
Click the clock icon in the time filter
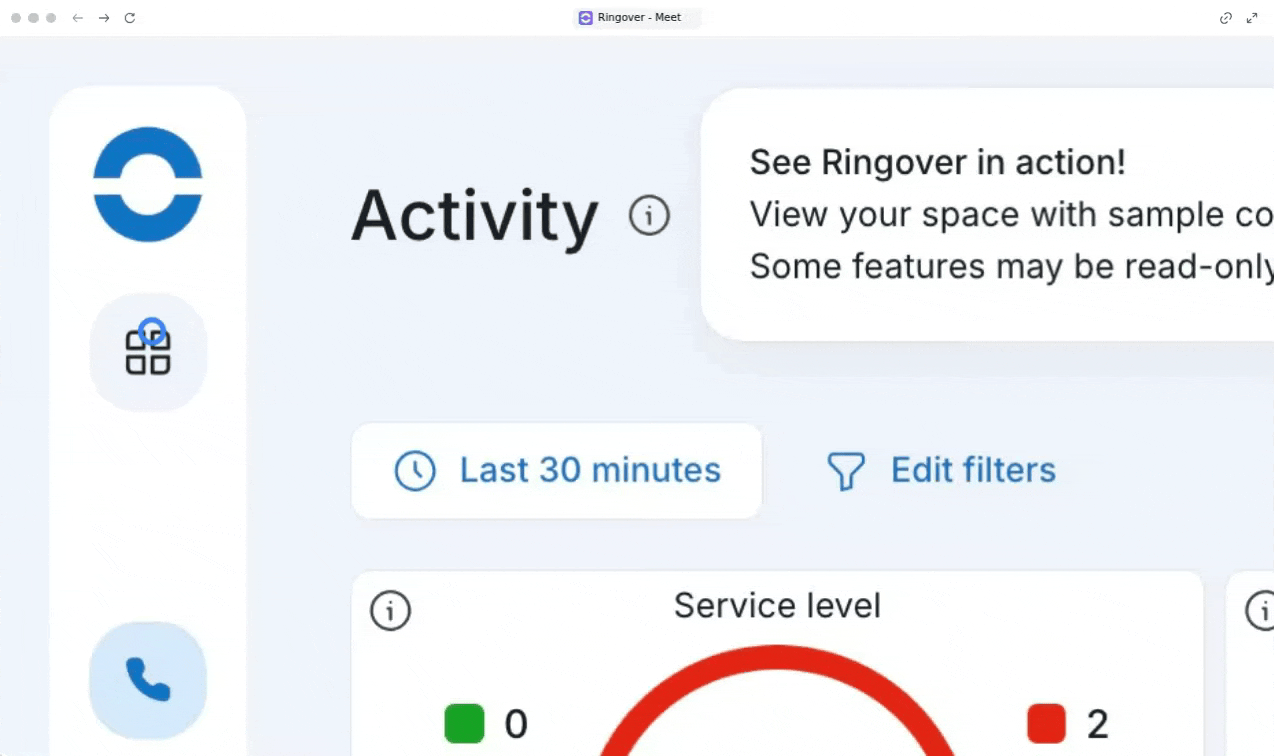click(415, 470)
